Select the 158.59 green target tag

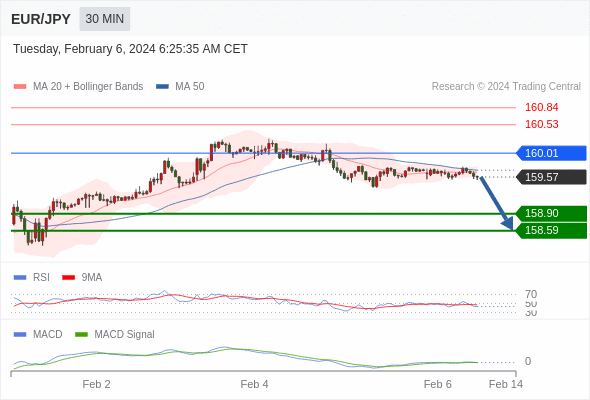[x=551, y=230]
